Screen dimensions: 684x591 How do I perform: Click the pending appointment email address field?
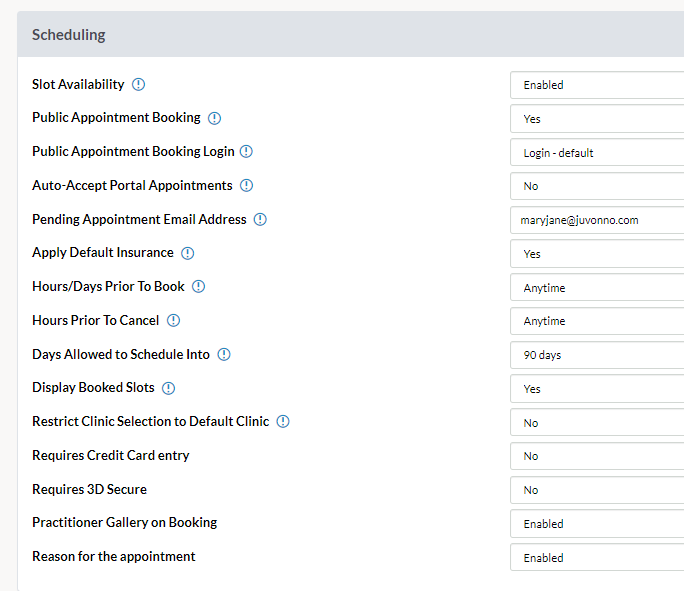(597, 220)
